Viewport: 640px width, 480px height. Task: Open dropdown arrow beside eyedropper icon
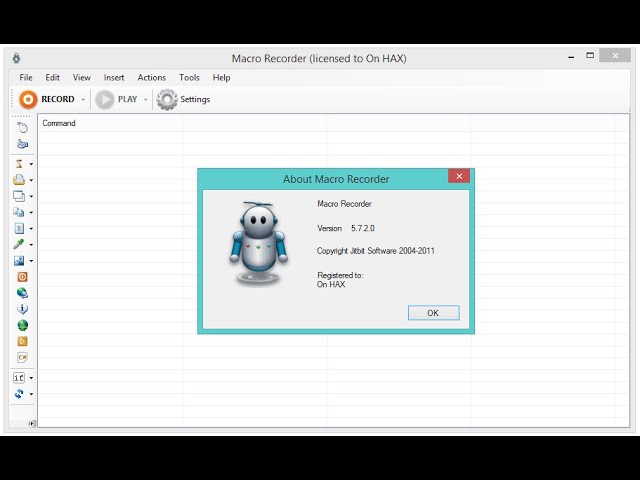click(31, 245)
